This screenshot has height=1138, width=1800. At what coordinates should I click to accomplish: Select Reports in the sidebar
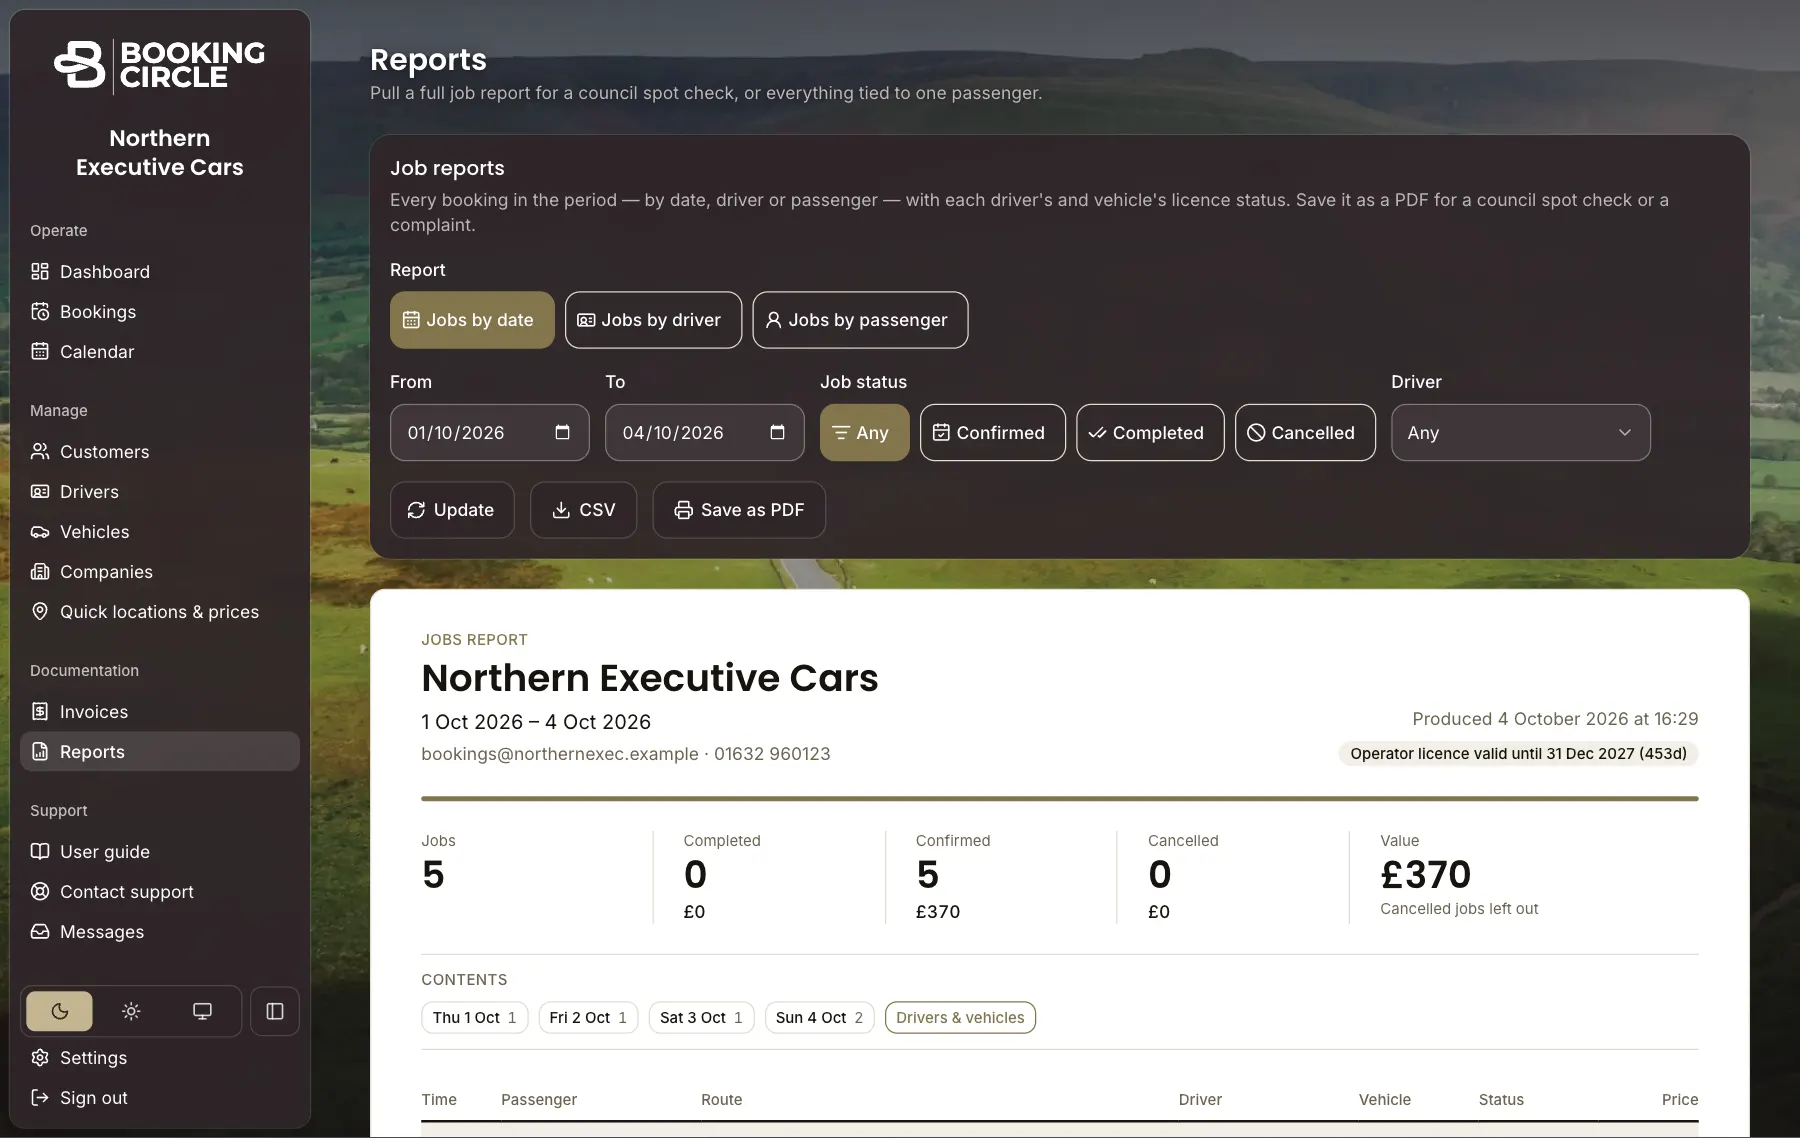[160, 752]
